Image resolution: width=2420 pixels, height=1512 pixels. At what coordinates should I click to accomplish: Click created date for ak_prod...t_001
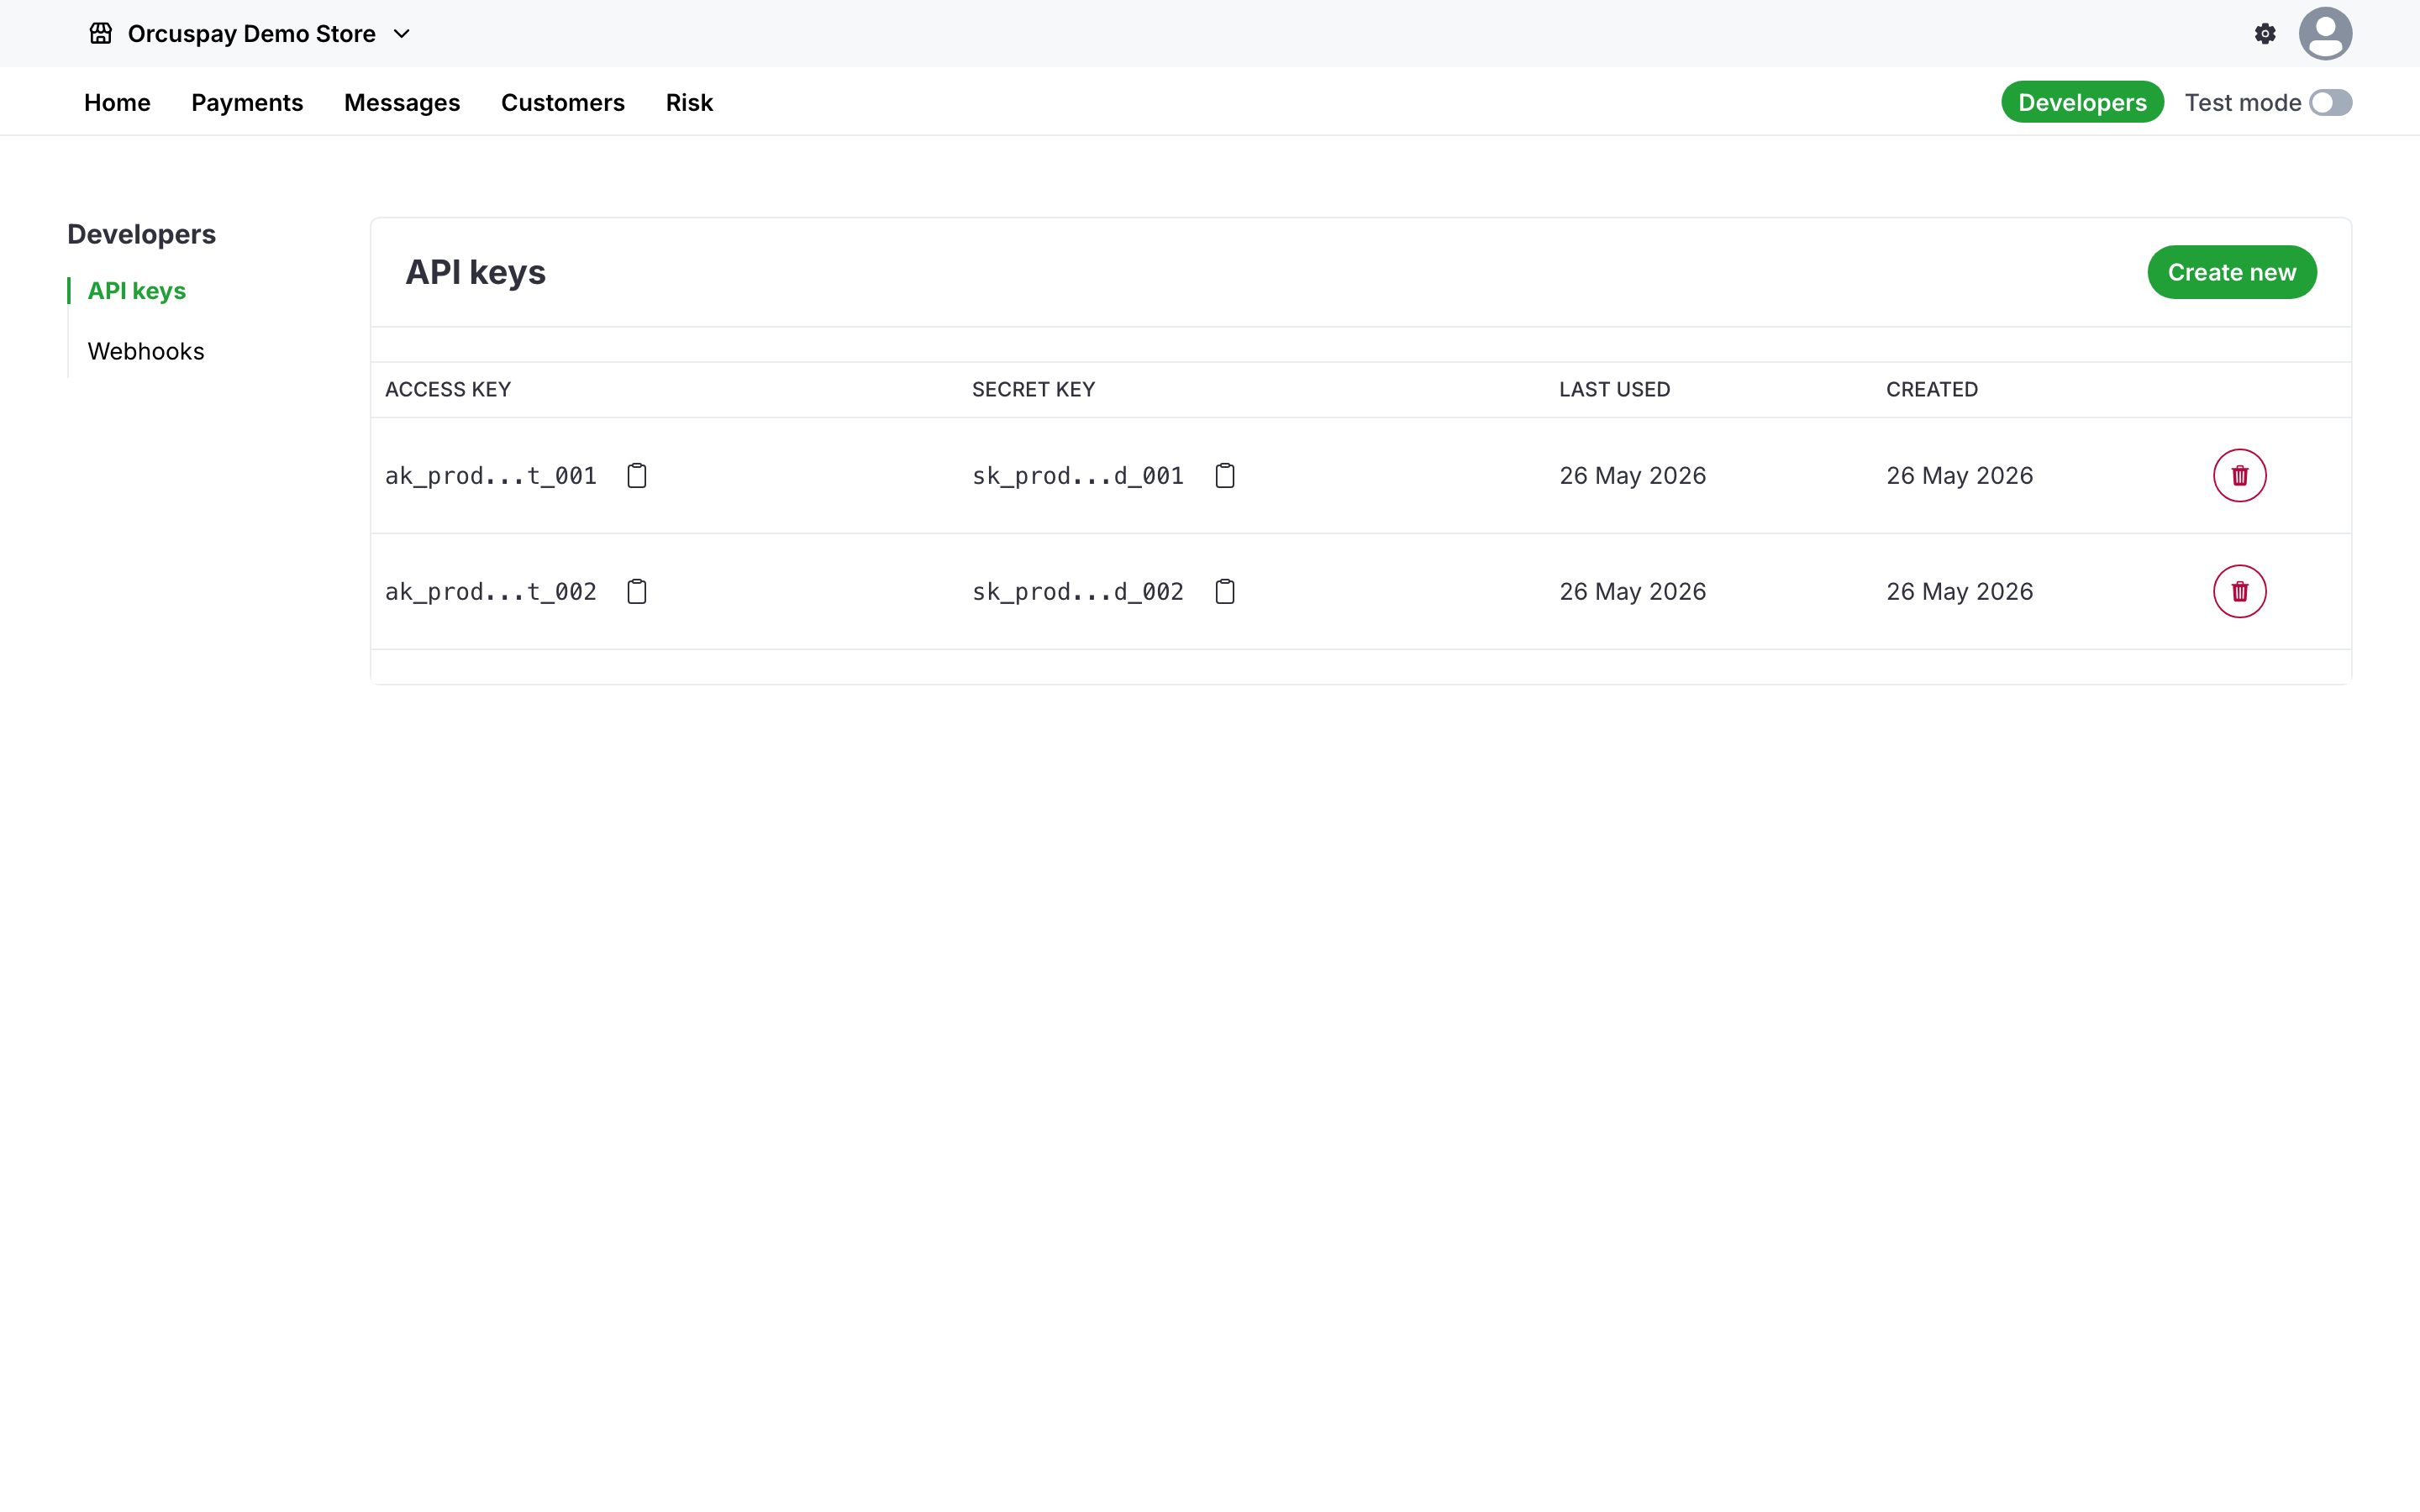click(x=1960, y=476)
